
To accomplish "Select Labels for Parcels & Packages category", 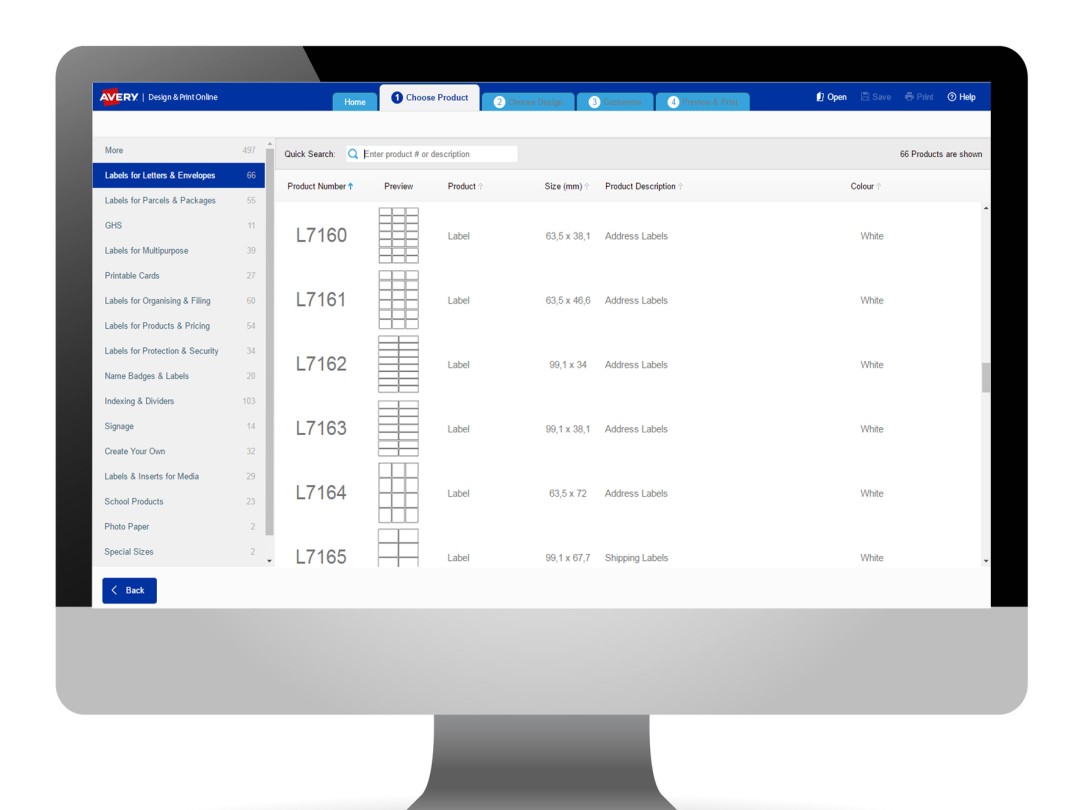I will pyautogui.click(x=179, y=200).
